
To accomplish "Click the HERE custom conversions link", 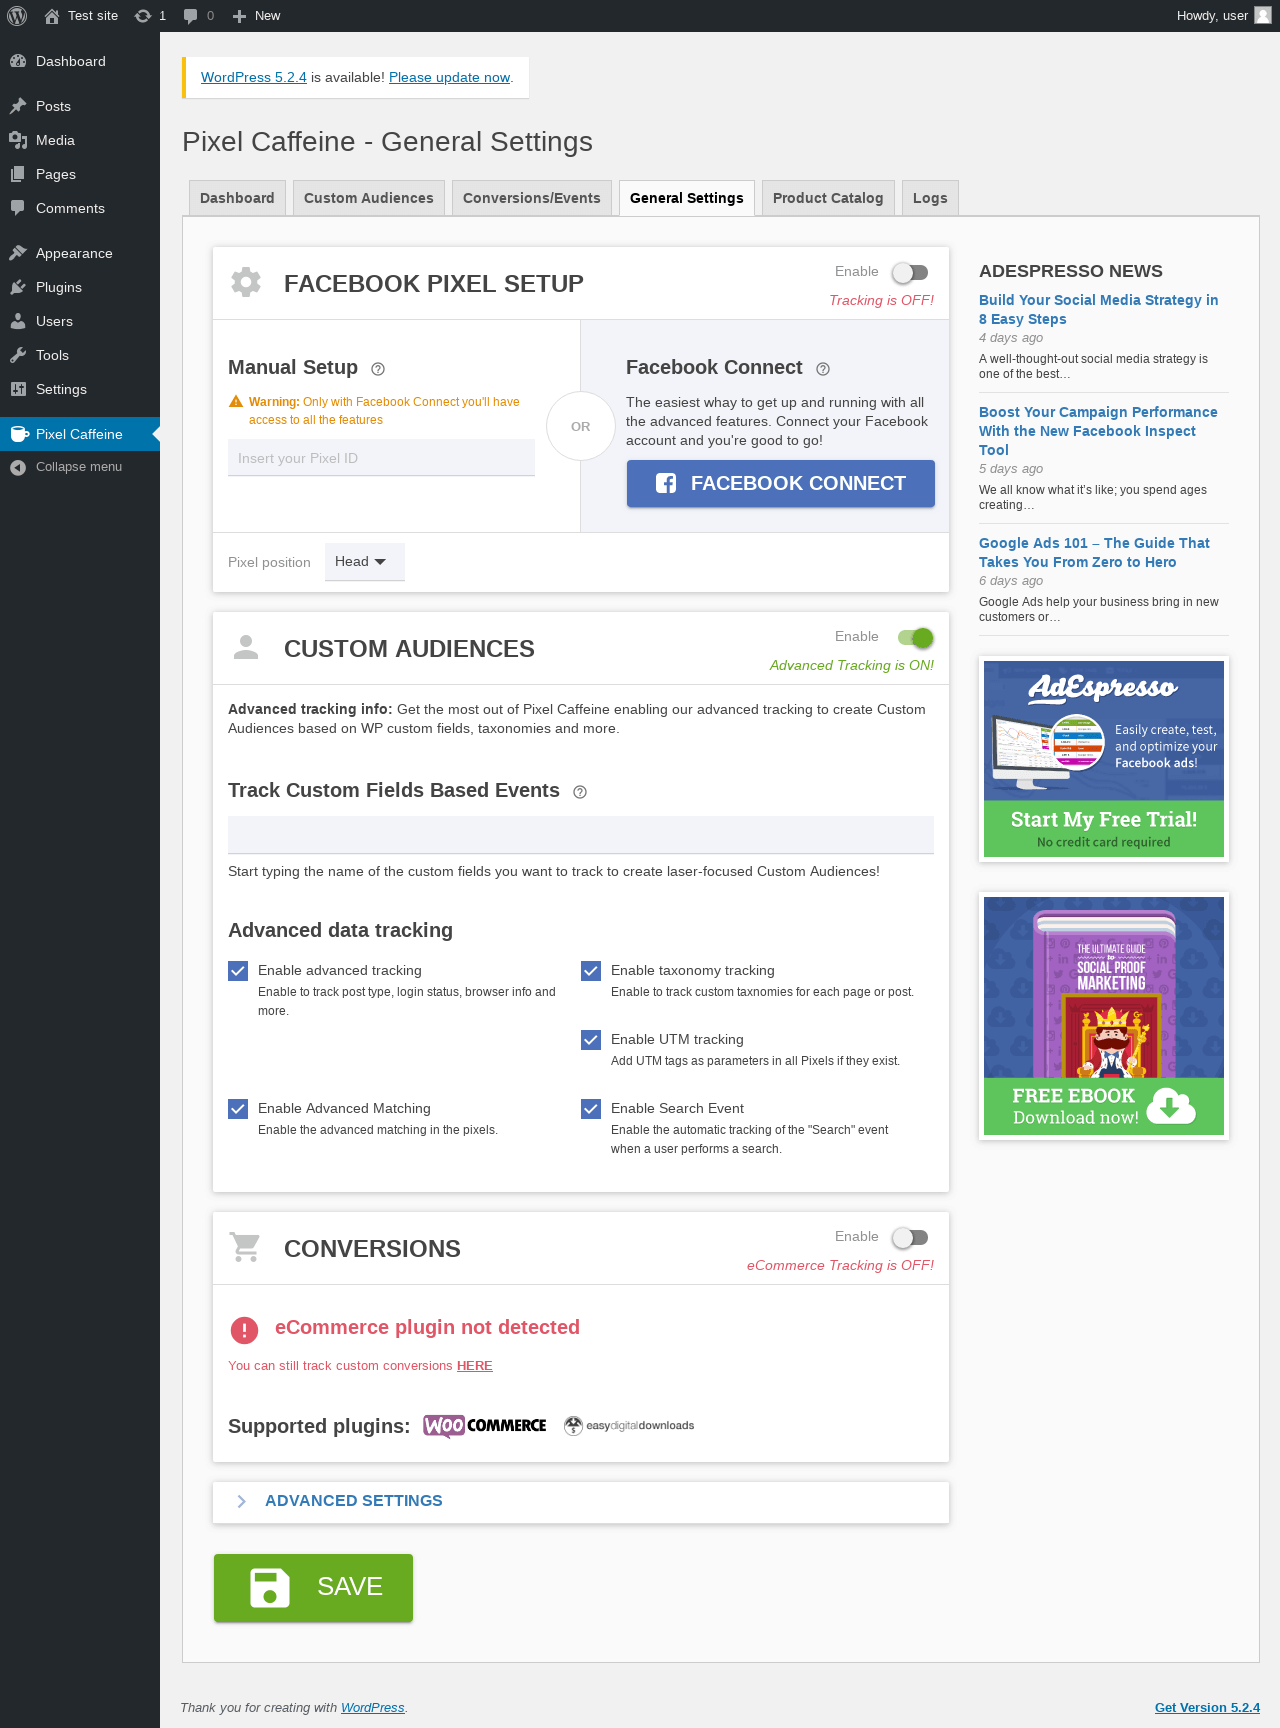I will click(475, 1365).
